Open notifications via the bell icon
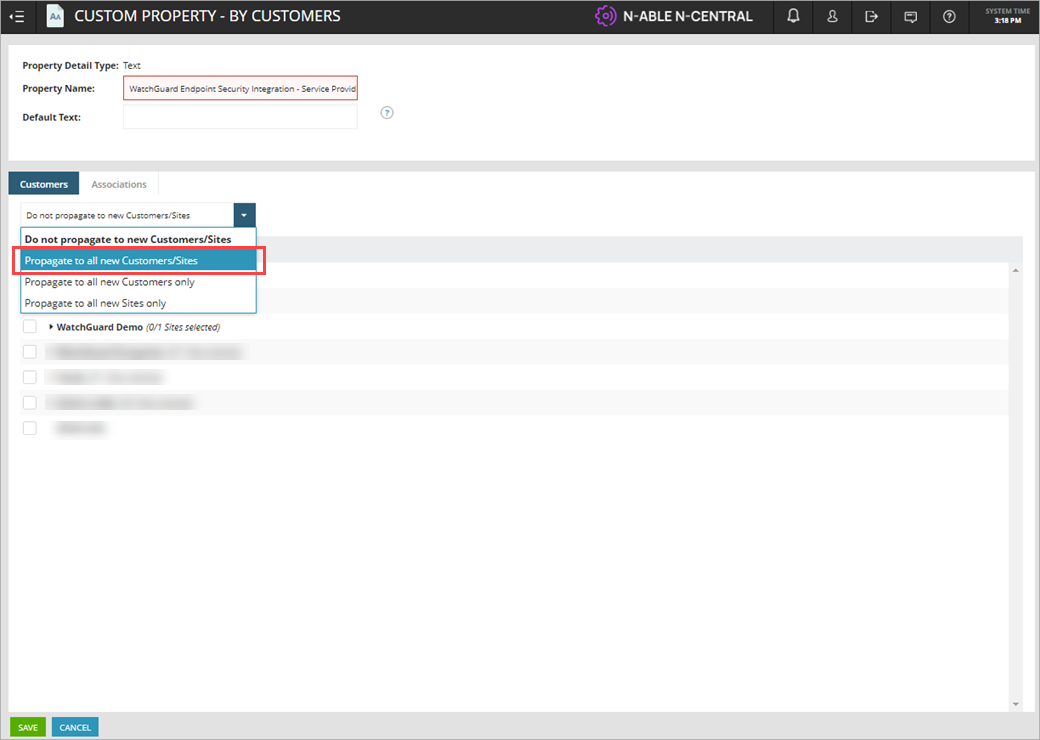 [x=793, y=16]
